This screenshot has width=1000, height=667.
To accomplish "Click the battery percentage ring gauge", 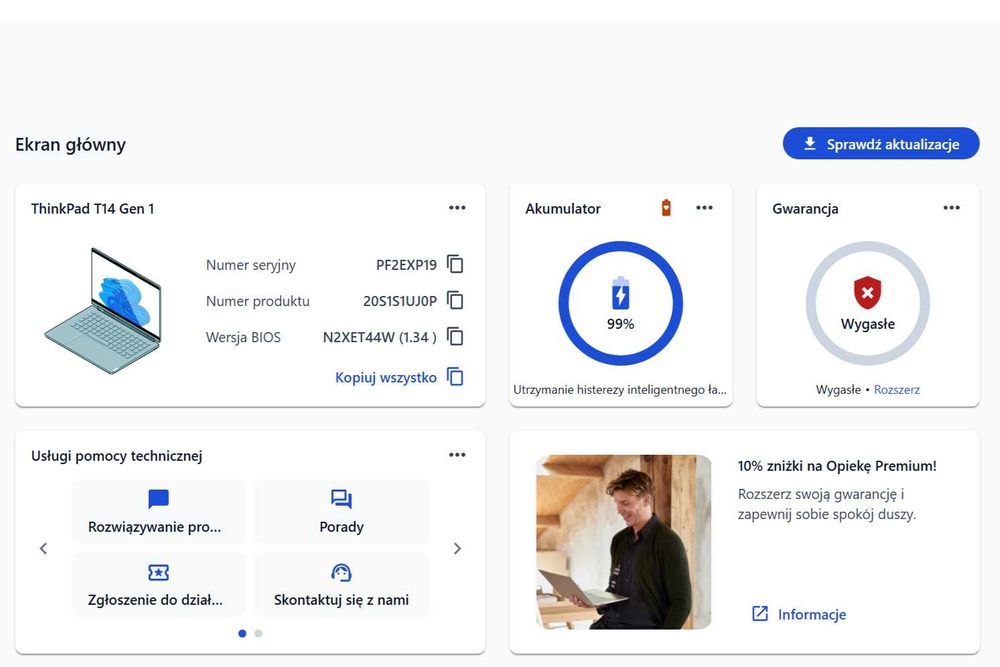I will pyautogui.click(x=621, y=303).
